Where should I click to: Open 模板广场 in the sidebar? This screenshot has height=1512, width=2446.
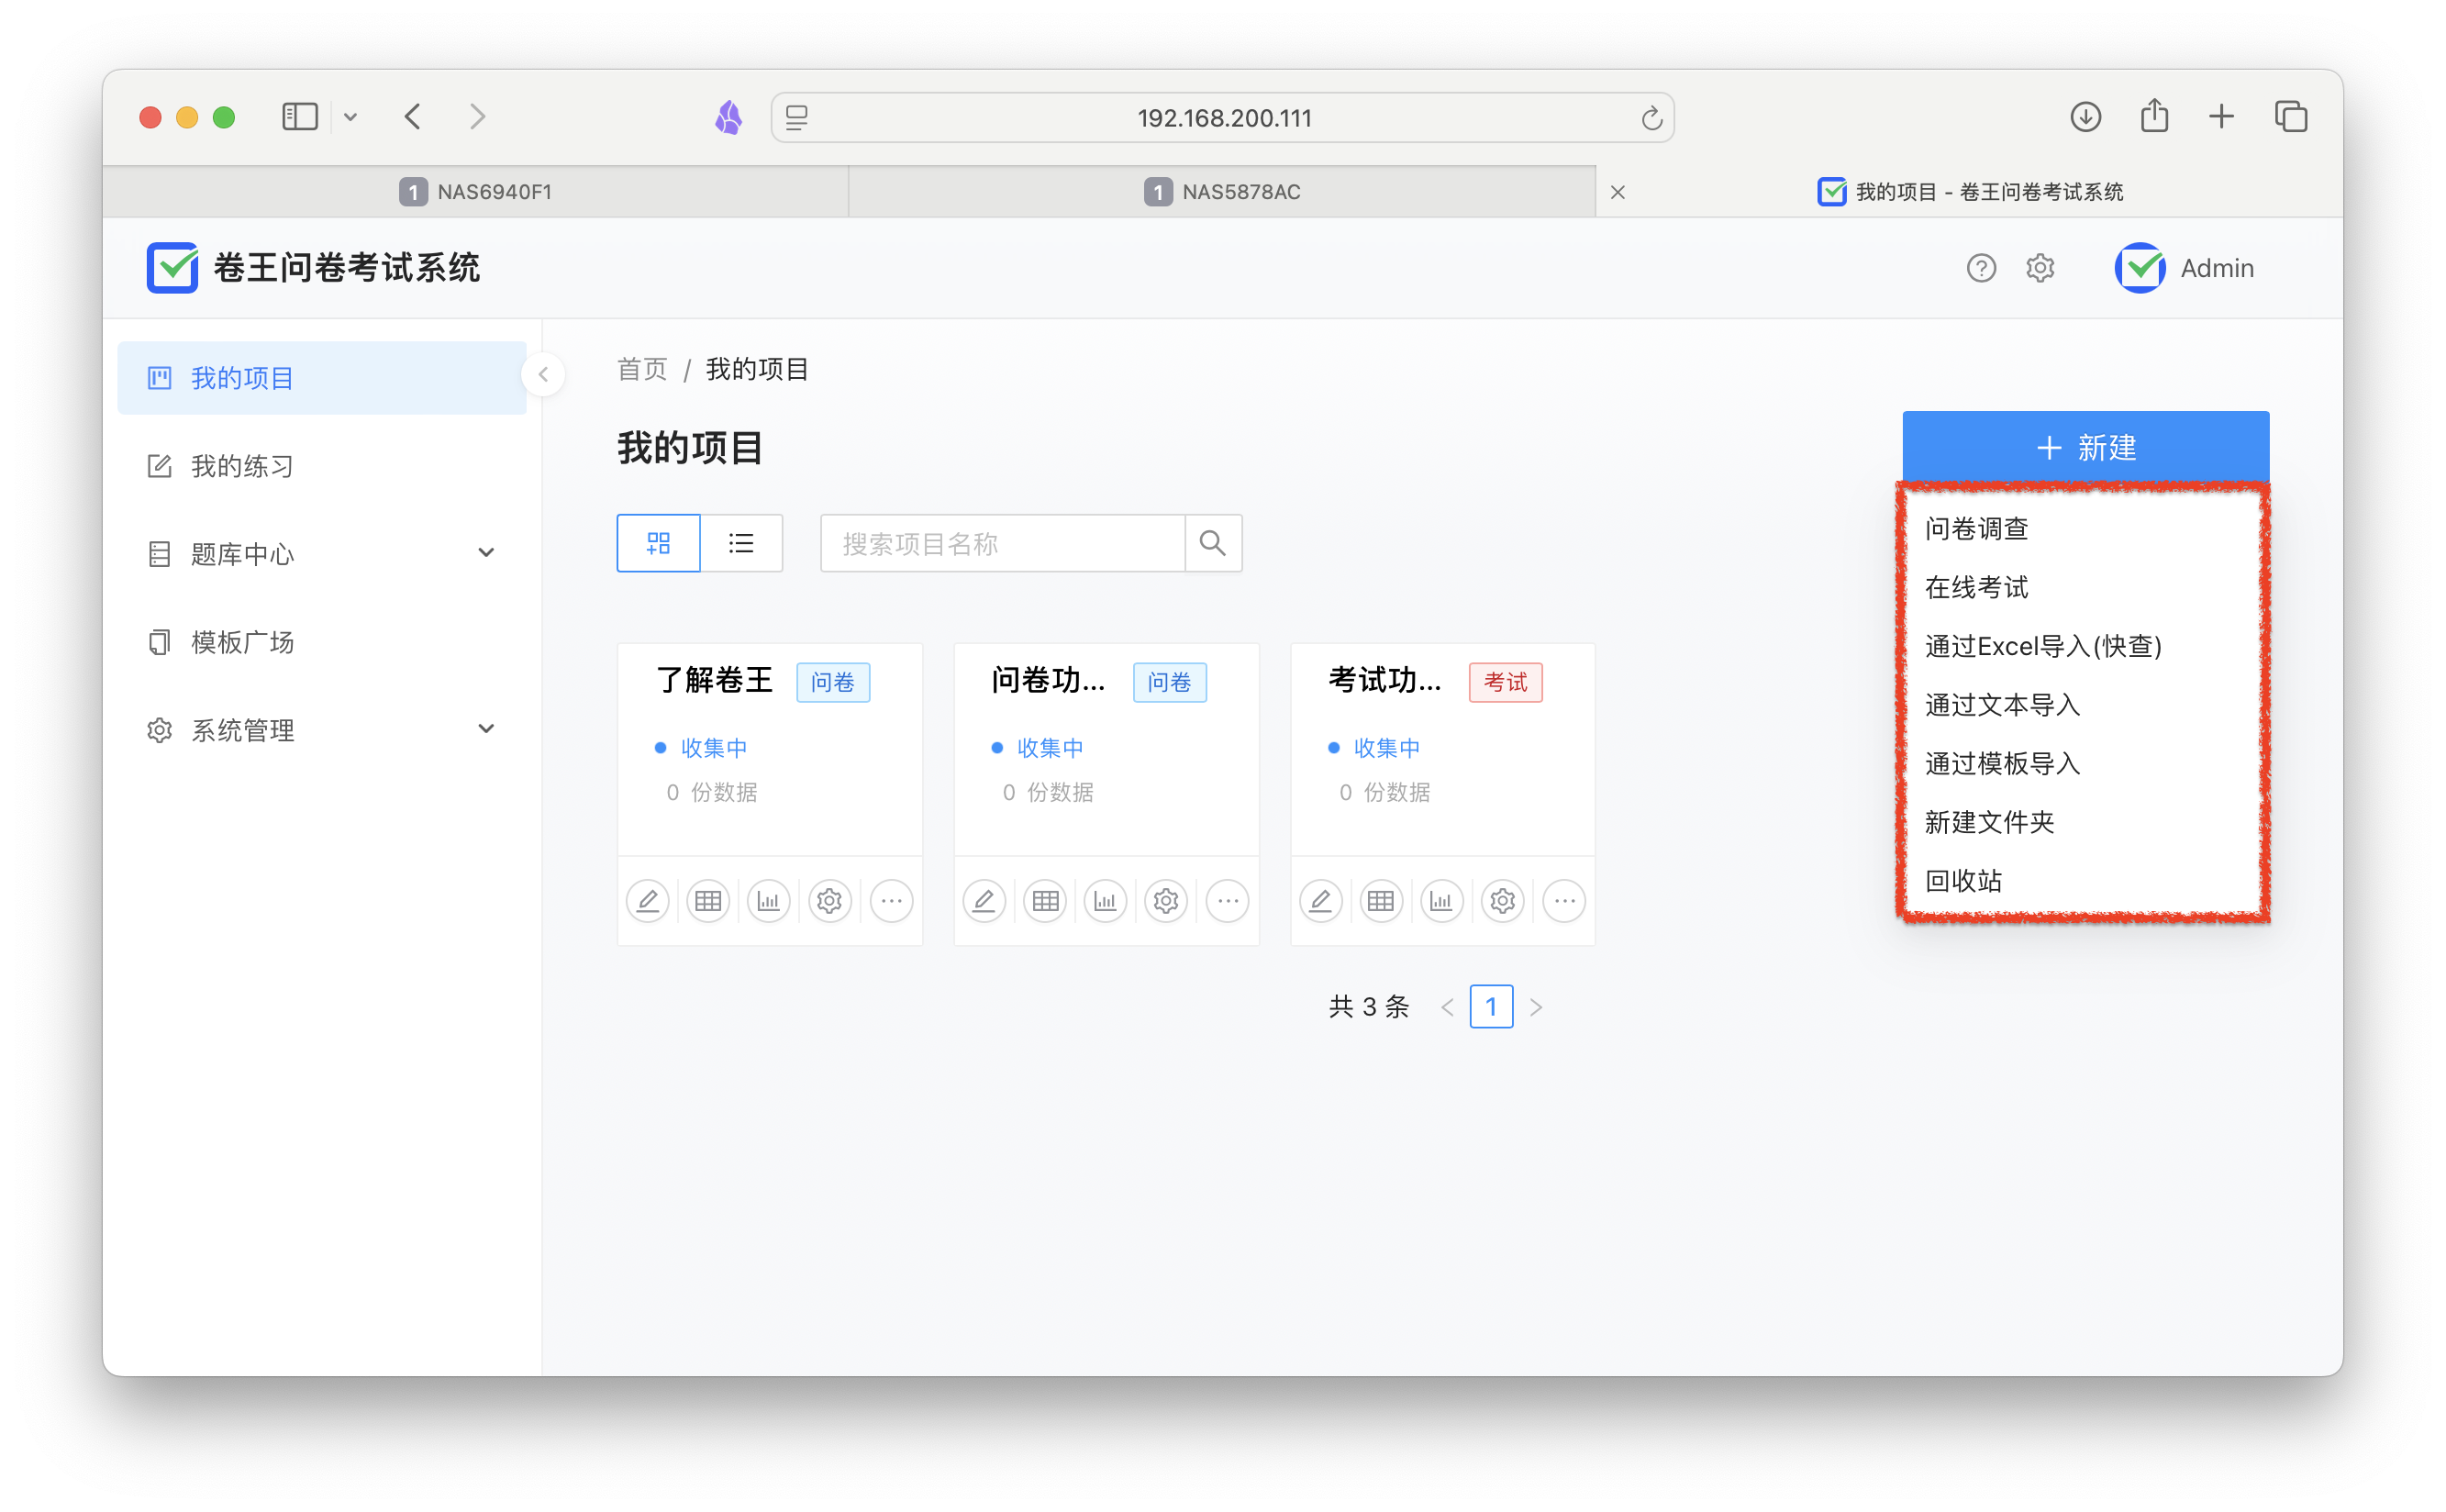pyautogui.click(x=322, y=642)
